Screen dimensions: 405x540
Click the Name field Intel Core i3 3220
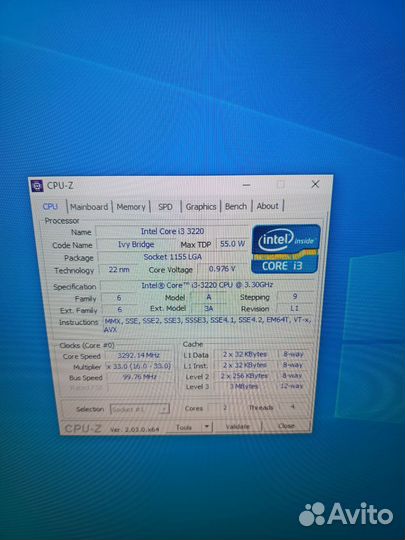click(172, 231)
